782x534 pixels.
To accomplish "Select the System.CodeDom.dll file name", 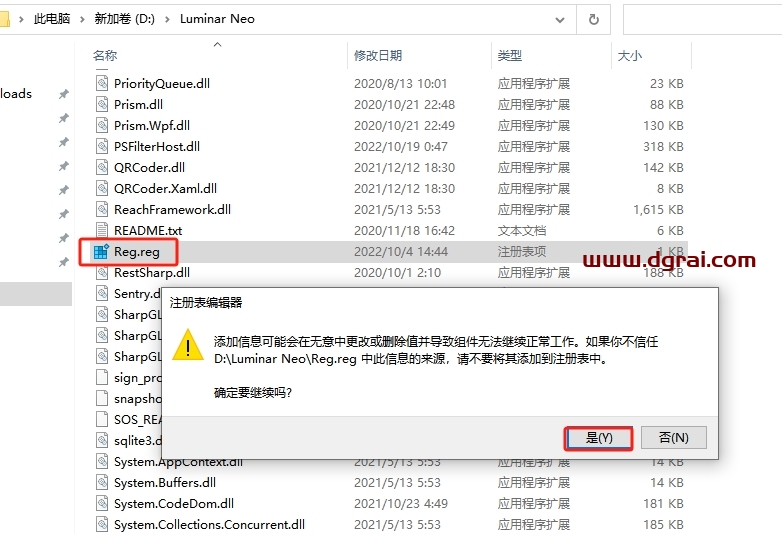I will coord(174,503).
